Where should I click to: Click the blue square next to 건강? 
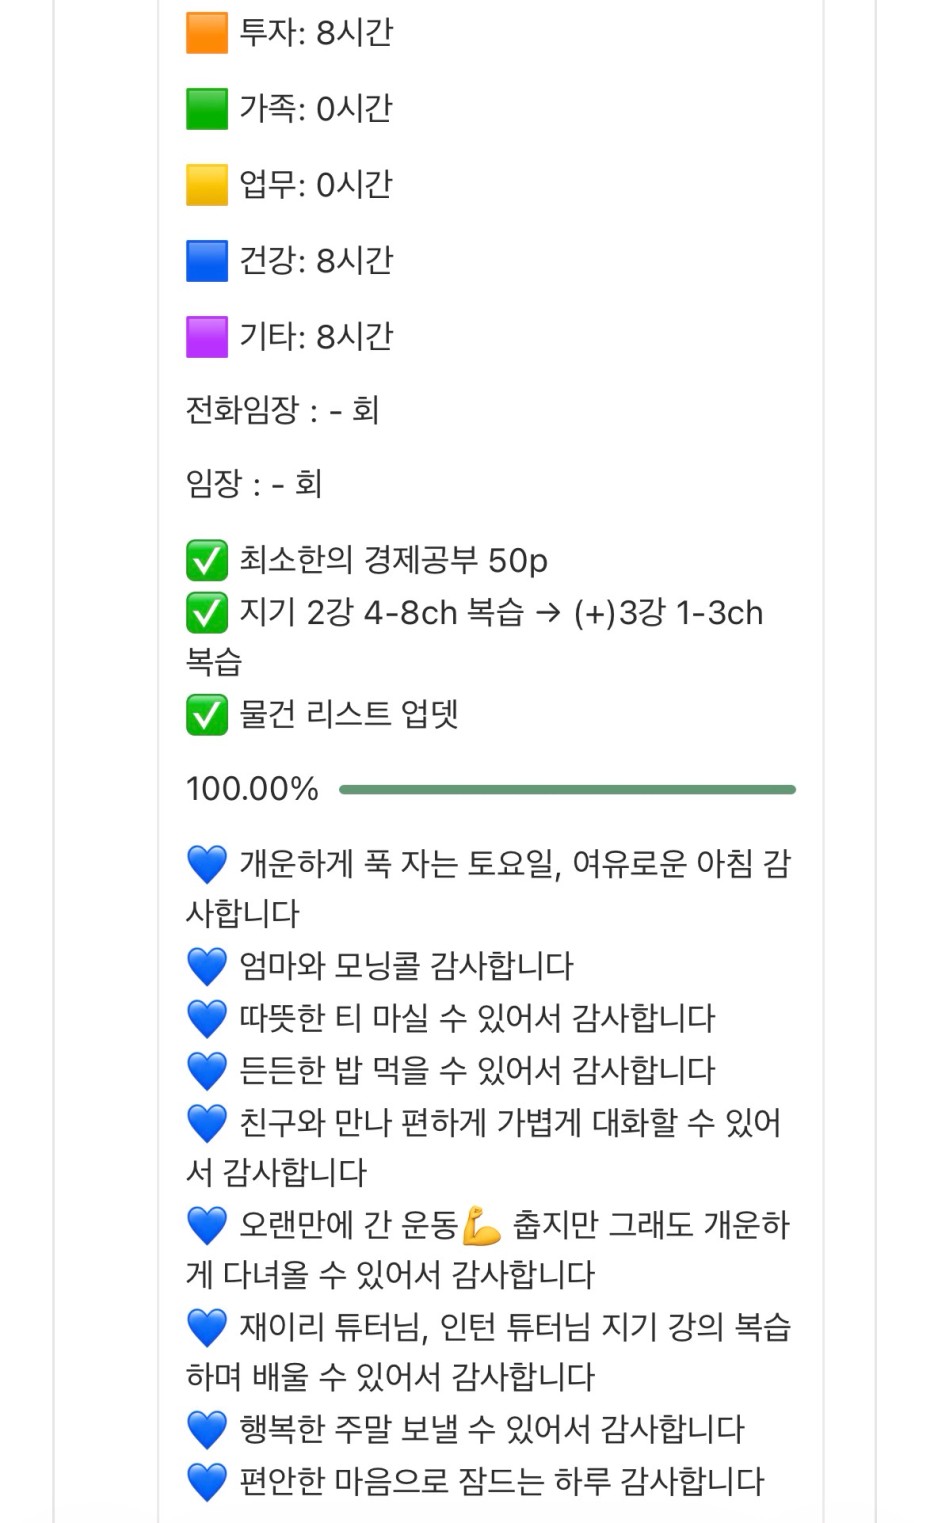click(207, 261)
